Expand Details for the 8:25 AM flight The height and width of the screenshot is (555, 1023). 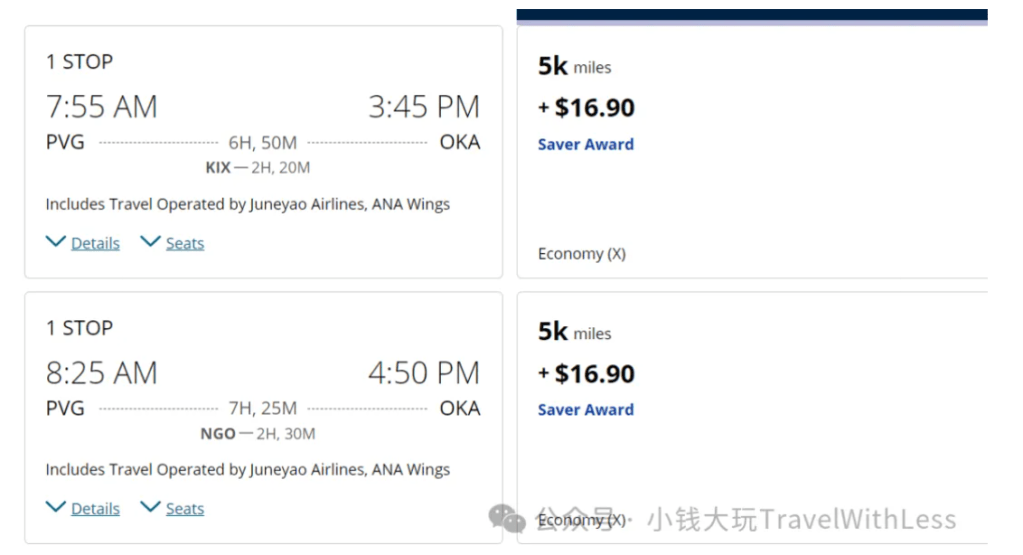pyautogui.click(x=95, y=509)
